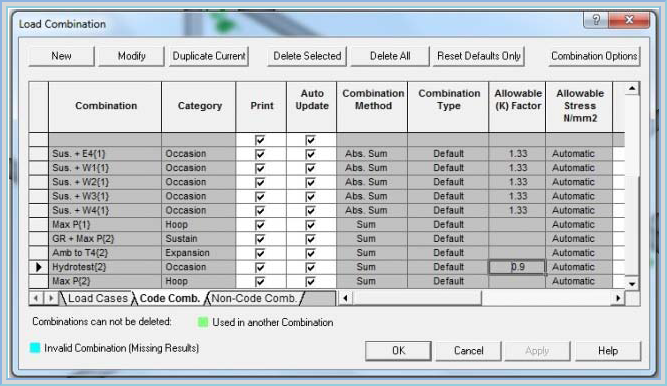
Task: Click the horizontal scrollbar right arrow
Action: pyautogui.click(x=618, y=298)
